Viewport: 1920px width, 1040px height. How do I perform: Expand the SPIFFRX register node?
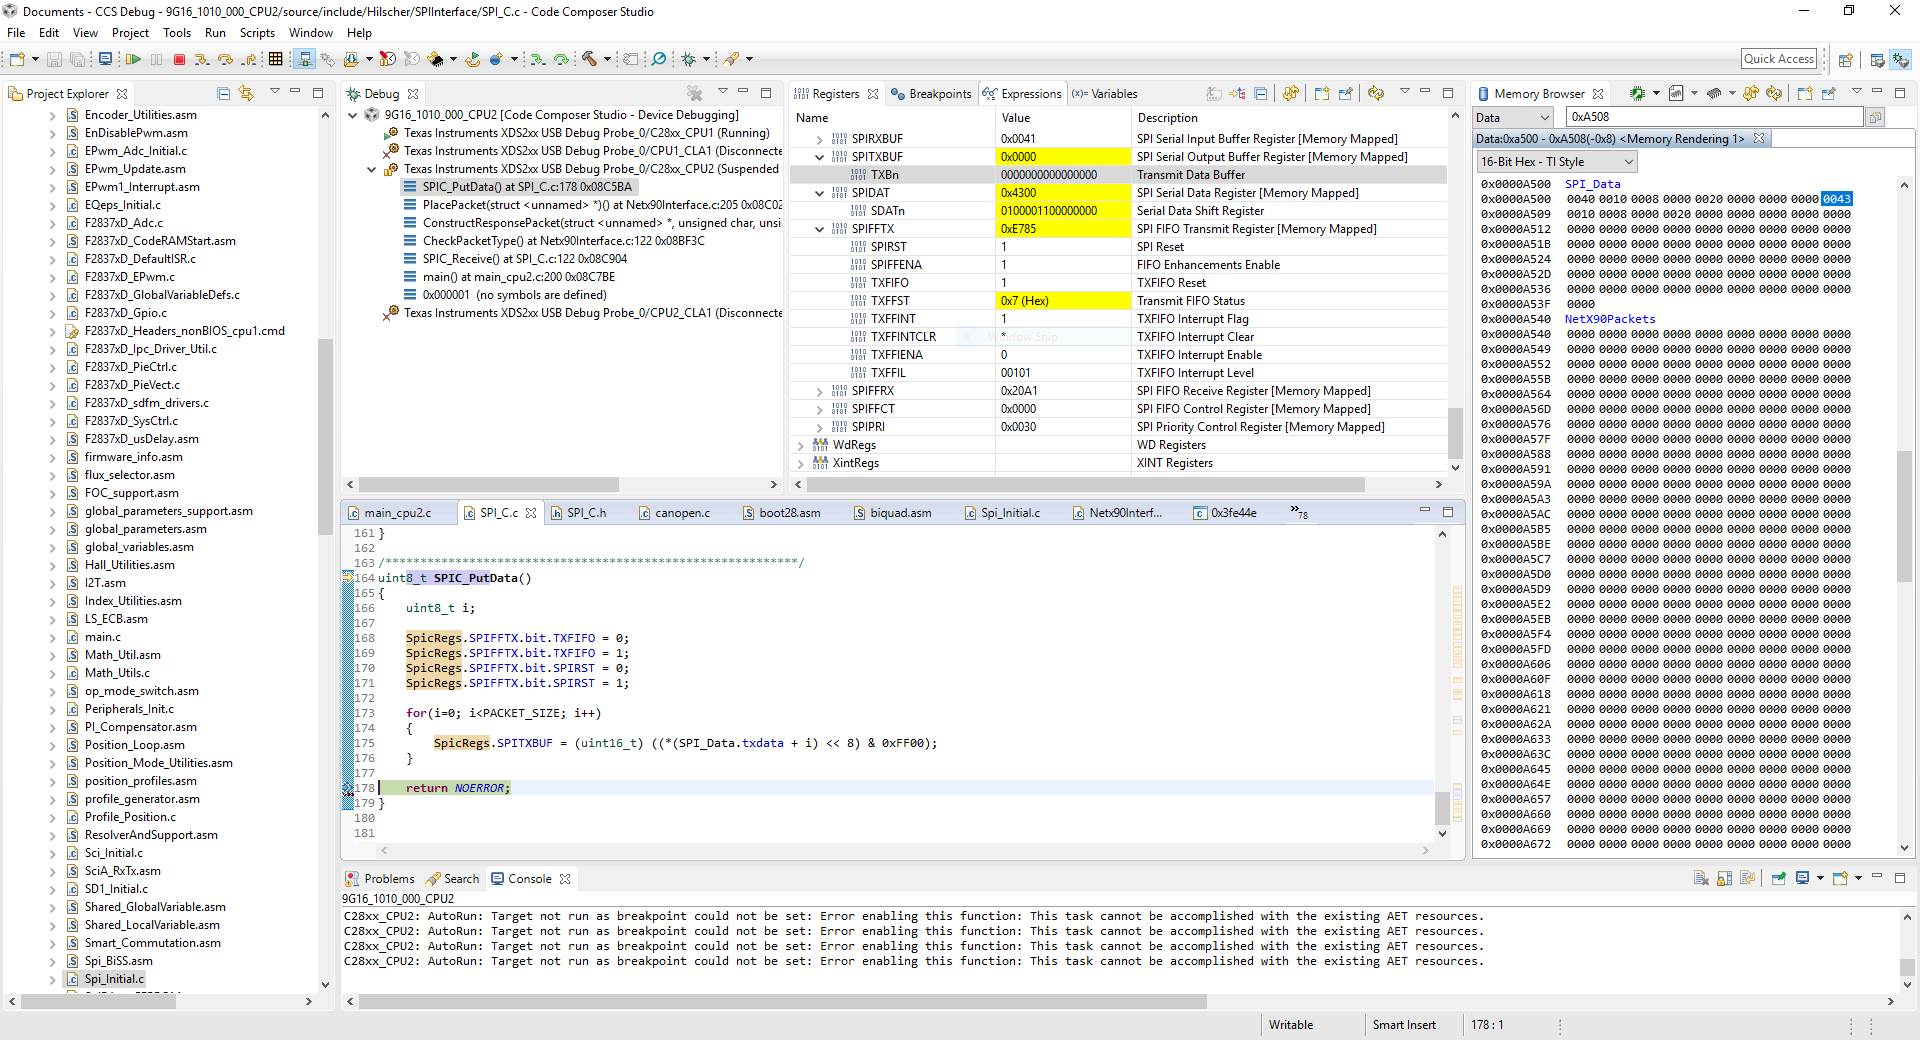tap(820, 391)
